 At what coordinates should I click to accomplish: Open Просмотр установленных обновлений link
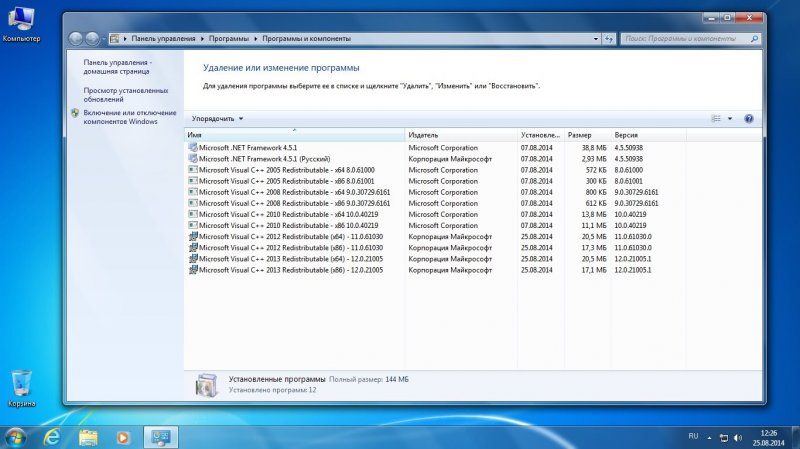(x=126, y=95)
